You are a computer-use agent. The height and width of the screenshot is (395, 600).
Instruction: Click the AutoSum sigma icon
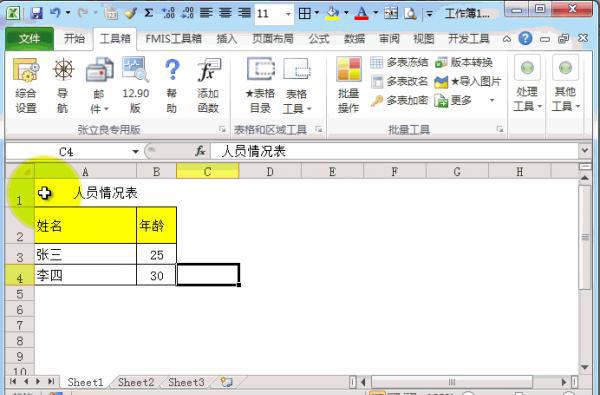coord(149,13)
